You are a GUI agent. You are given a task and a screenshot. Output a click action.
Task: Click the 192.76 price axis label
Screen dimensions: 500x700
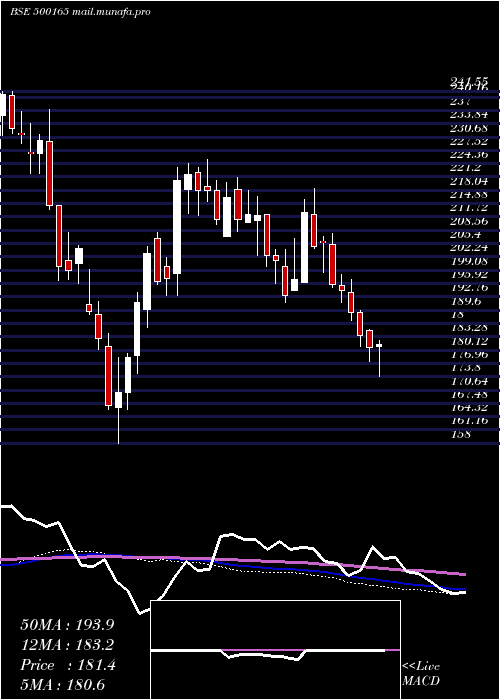[468, 288]
